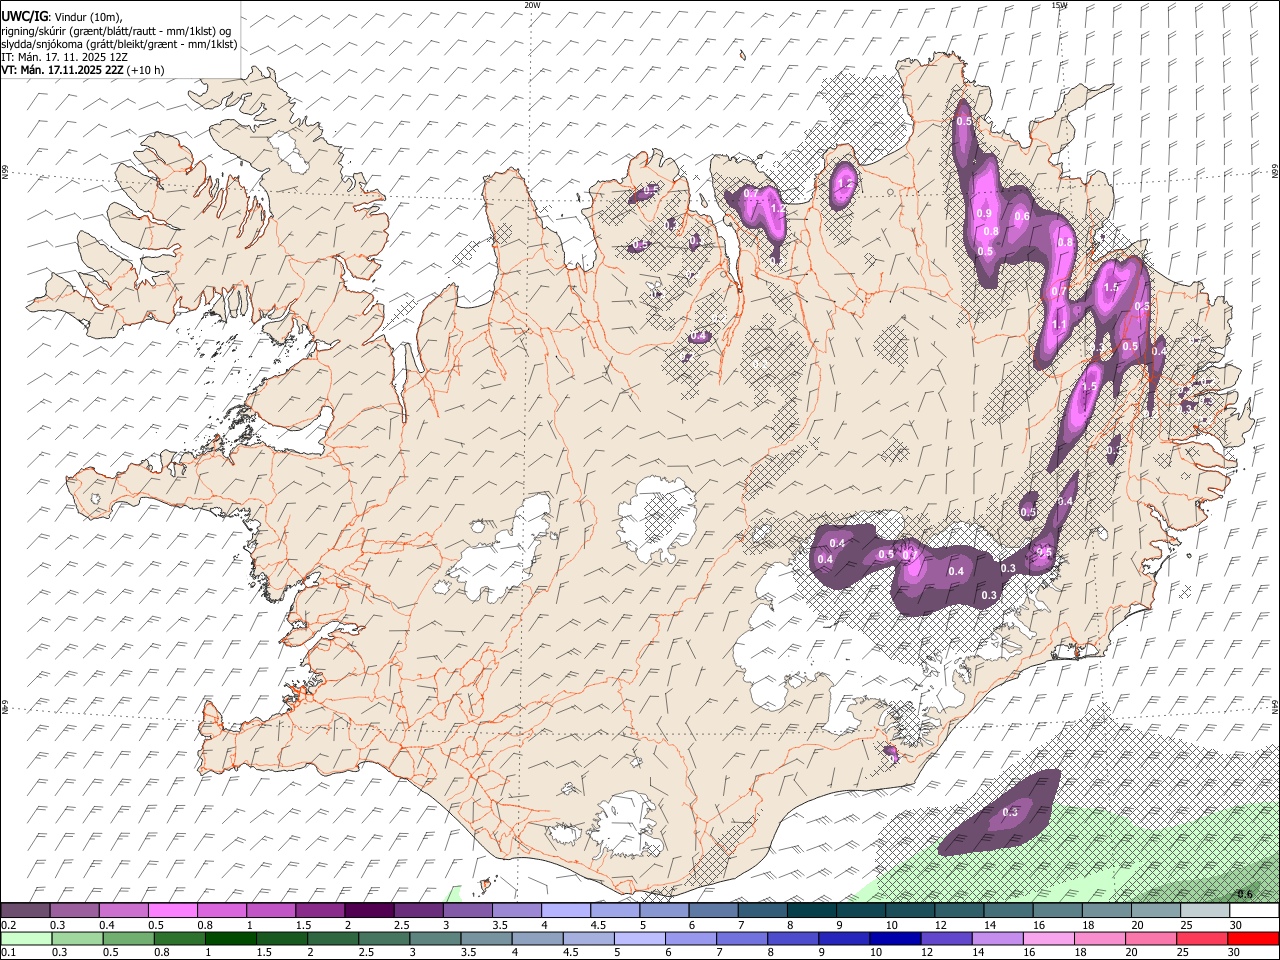Image resolution: width=1280 pixels, height=960 pixels.
Task: Pick the 0.5 green swatch in bottom legend row
Action: tap(128, 939)
